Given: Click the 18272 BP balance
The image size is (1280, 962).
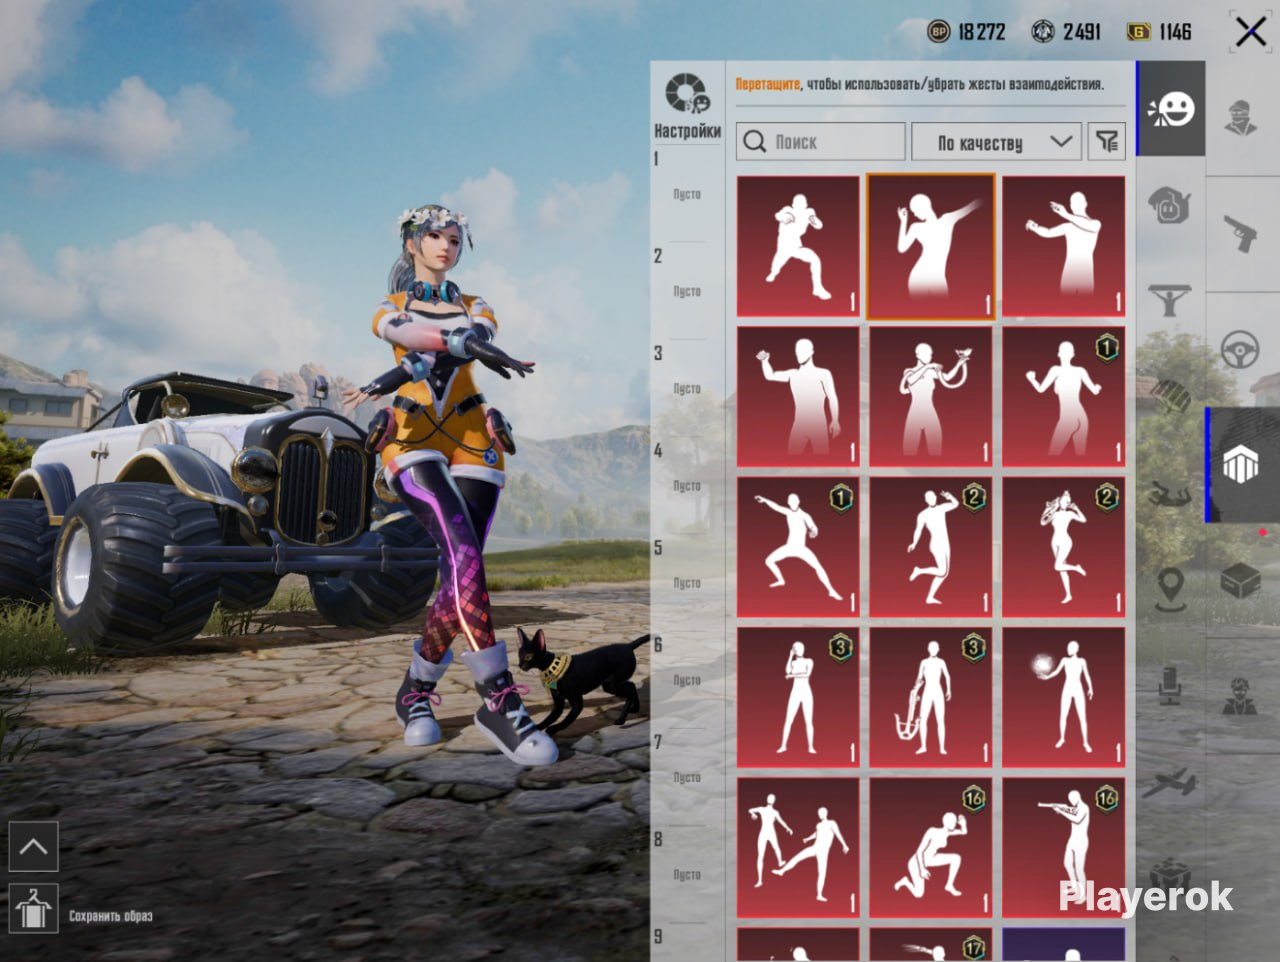Looking at the screenshot, I should [982, 32].
